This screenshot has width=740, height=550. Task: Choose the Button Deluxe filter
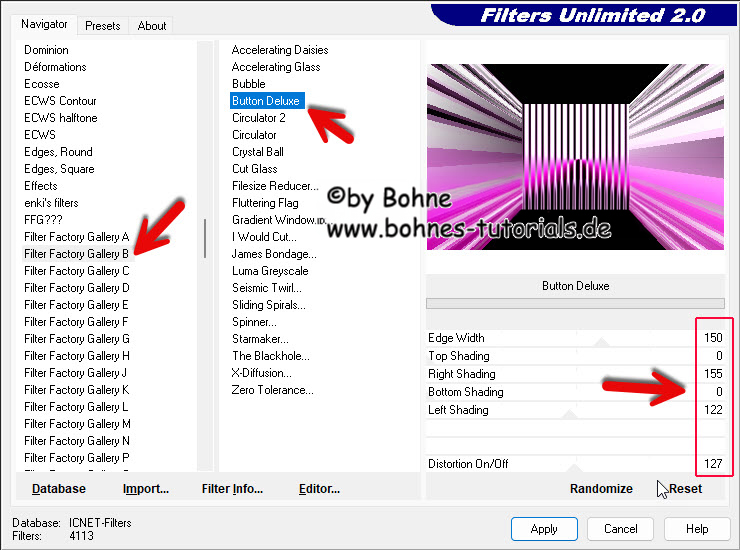pos(265,101)
